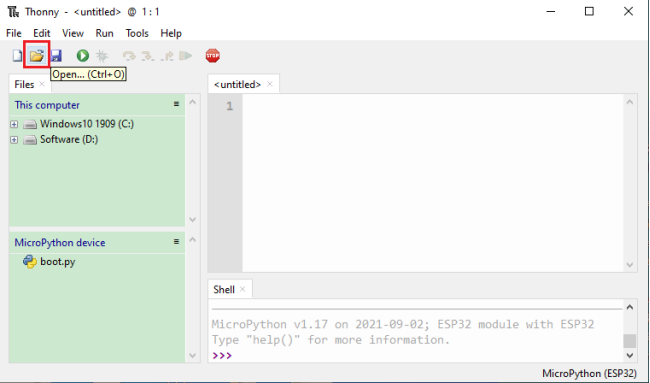Select the Shell tab
The width and height of the screenshot is (650, 383).
point(224,289)
